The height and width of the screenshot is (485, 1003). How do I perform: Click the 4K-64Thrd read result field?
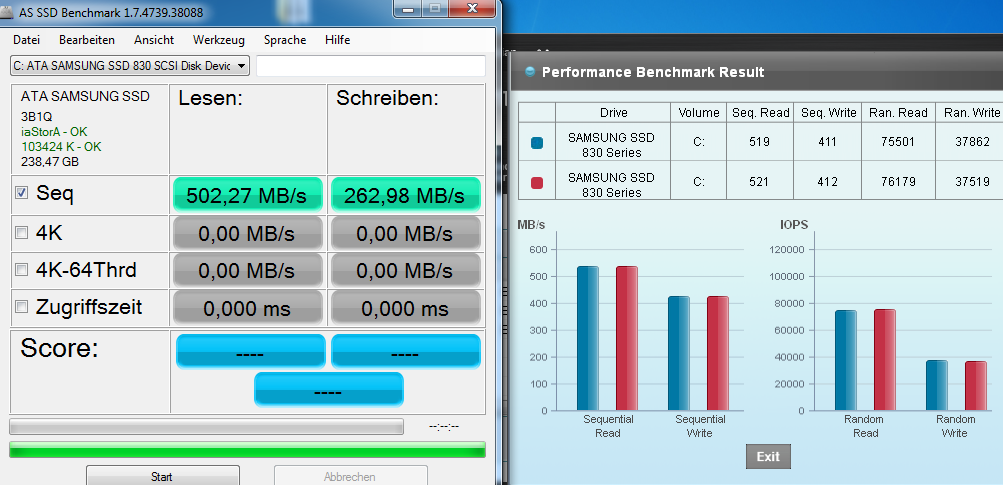(248, 271)
